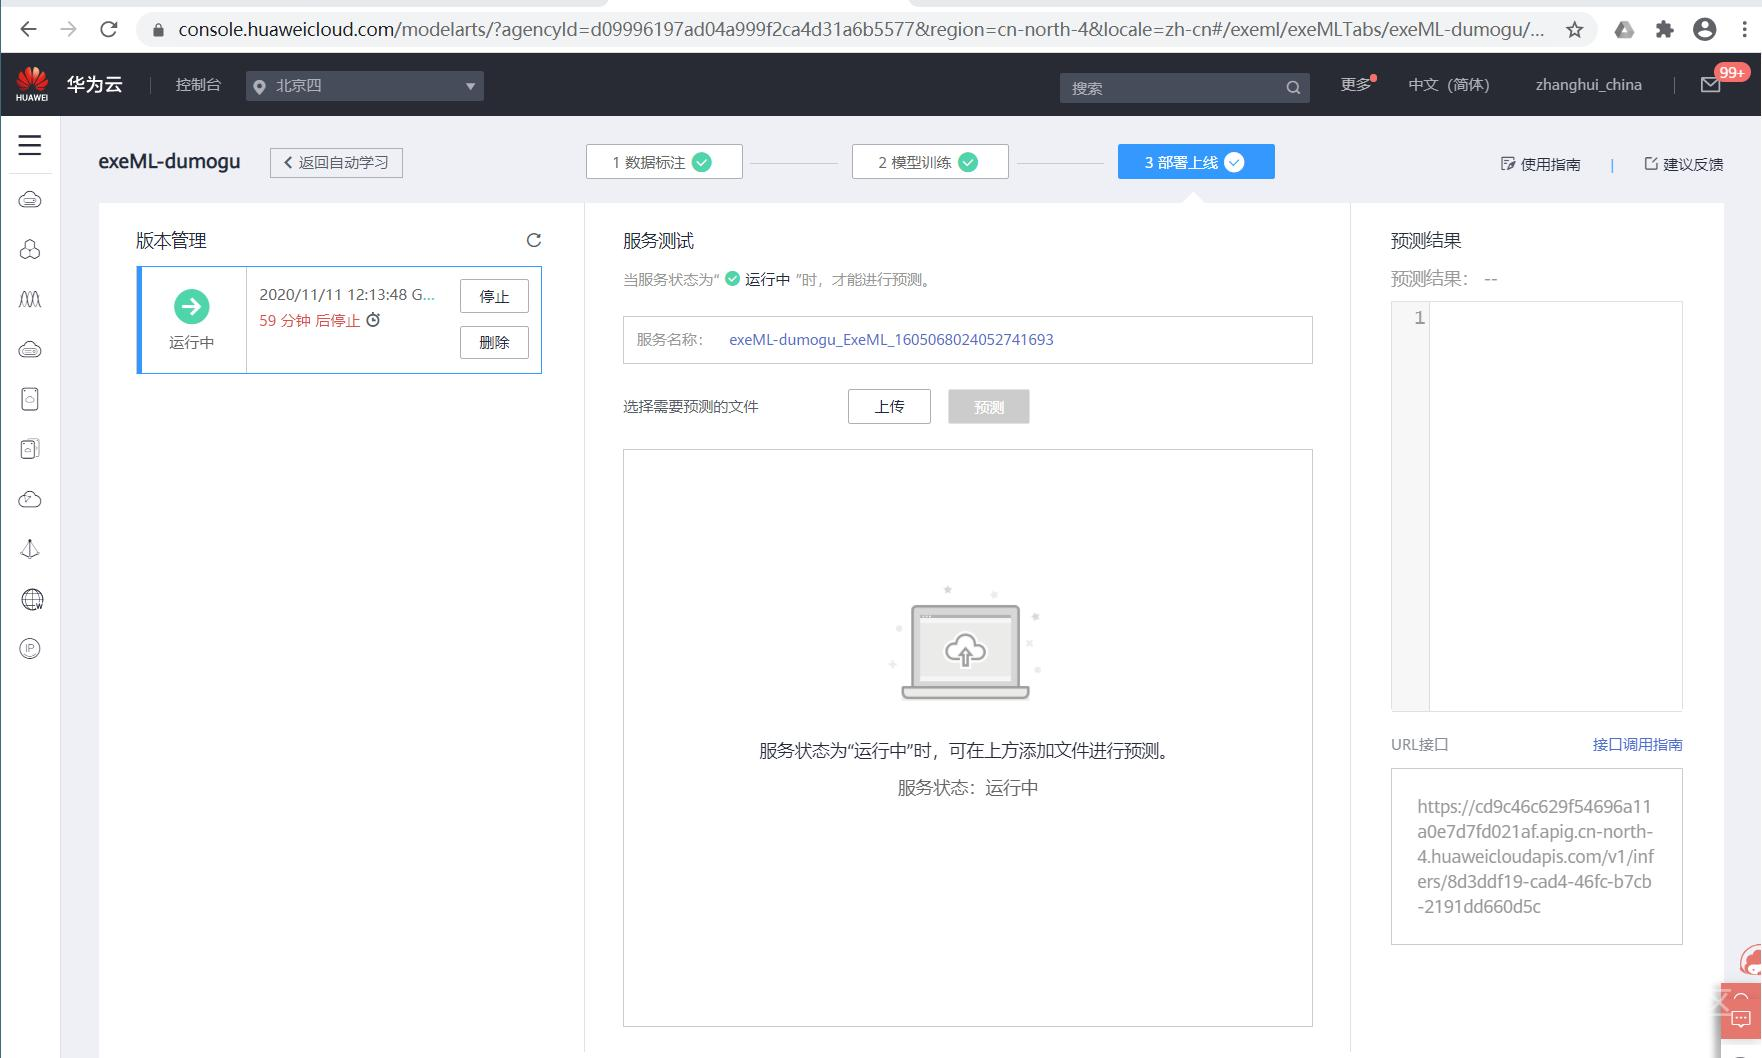Click the 返回自动学习 button

click(336, 162)
